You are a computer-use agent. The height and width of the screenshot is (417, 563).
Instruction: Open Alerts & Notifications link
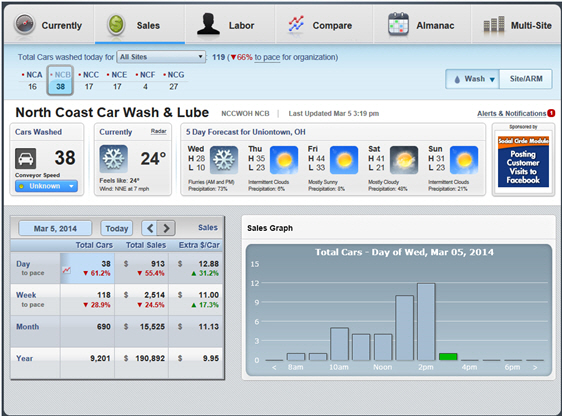pyautogui.click(x=511, y=113)
